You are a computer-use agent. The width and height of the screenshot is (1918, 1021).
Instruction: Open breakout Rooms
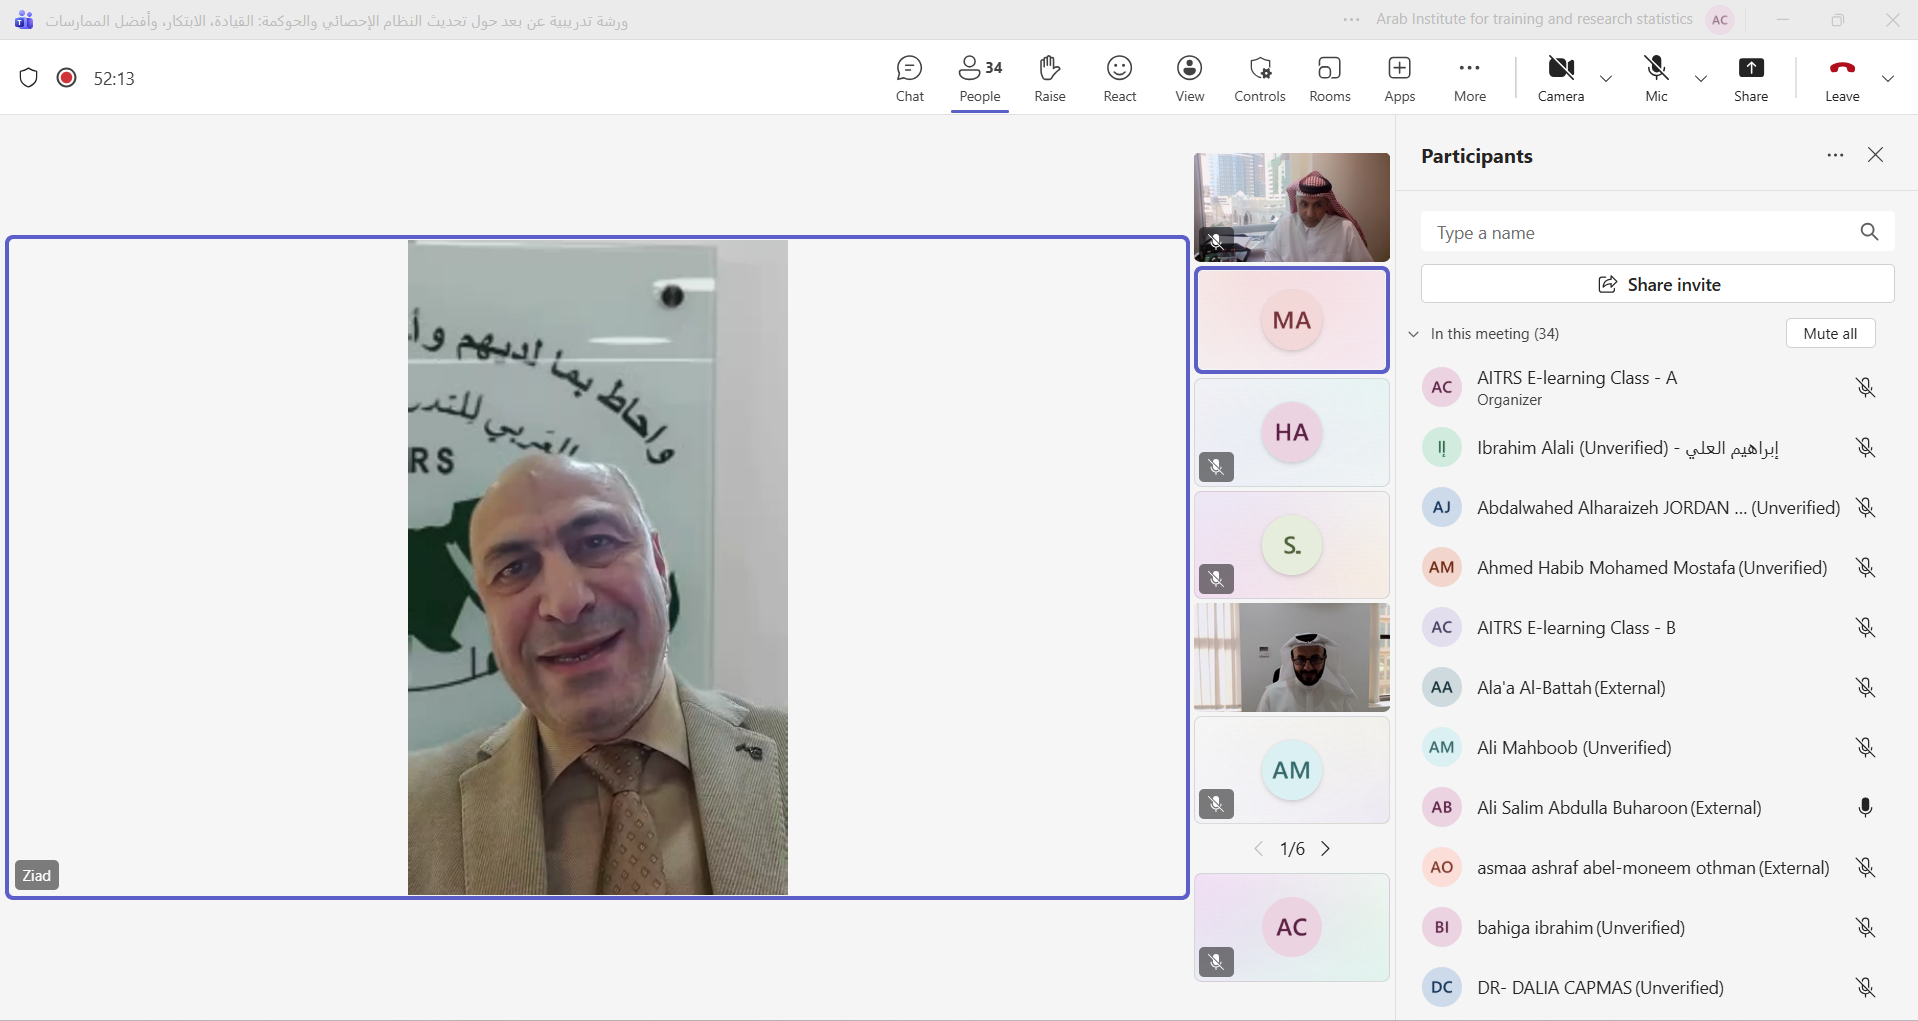click(1329, 78)
